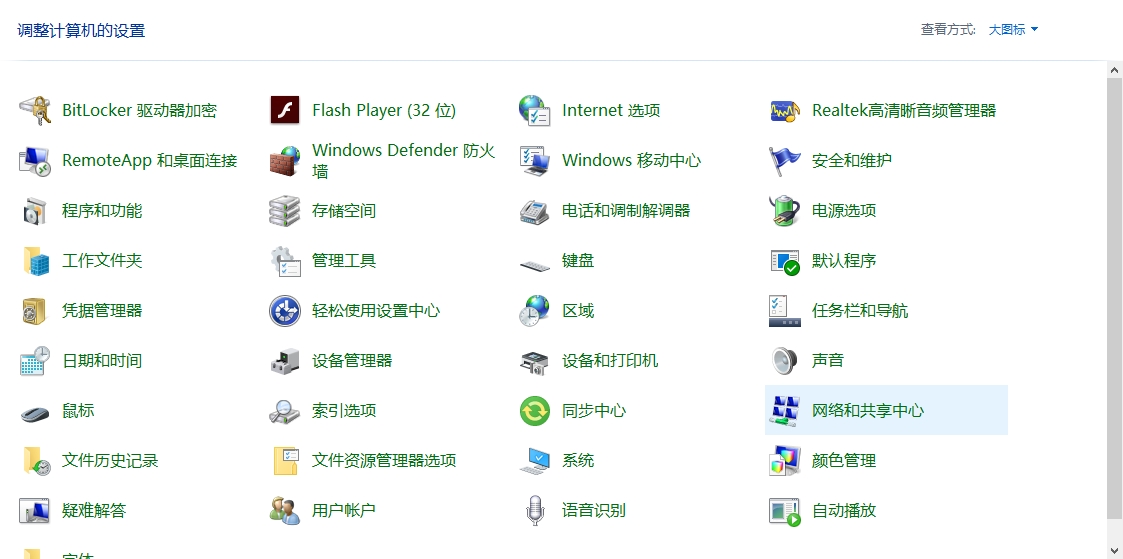Click the Windows 移动中心 icon
This screenshot has width=1123, height=559.
(x=534, y=160)
